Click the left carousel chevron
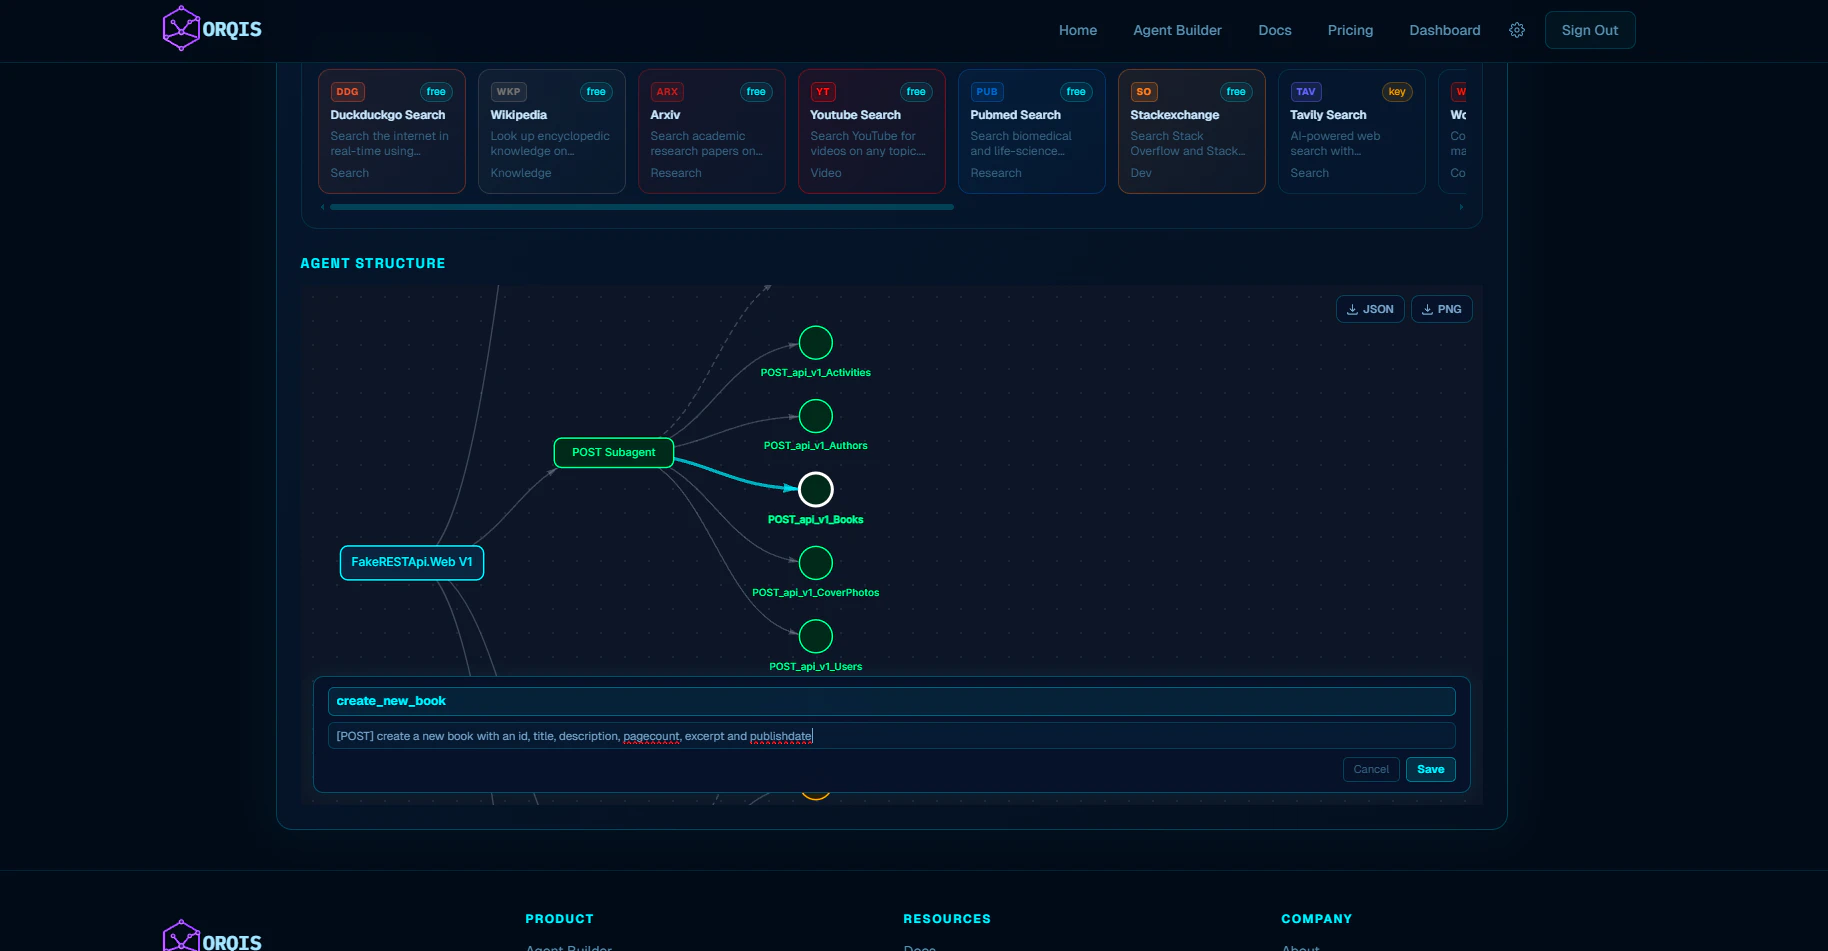 click(321, 206)
